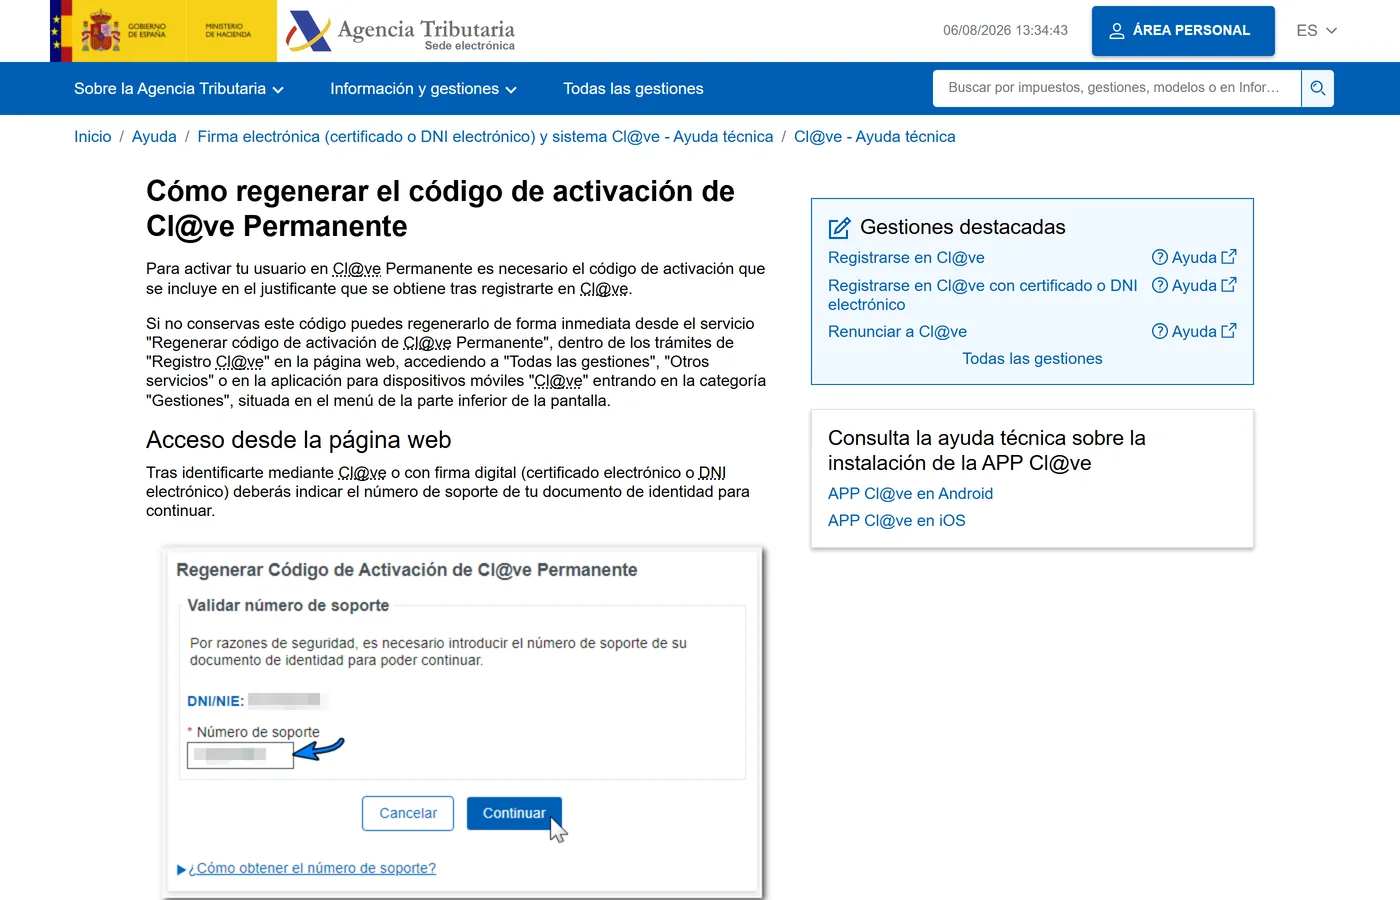Viewport: 1400px width, 900px height.
Task: Expand the Información y gestiones menu
Action: click(423, 89)
